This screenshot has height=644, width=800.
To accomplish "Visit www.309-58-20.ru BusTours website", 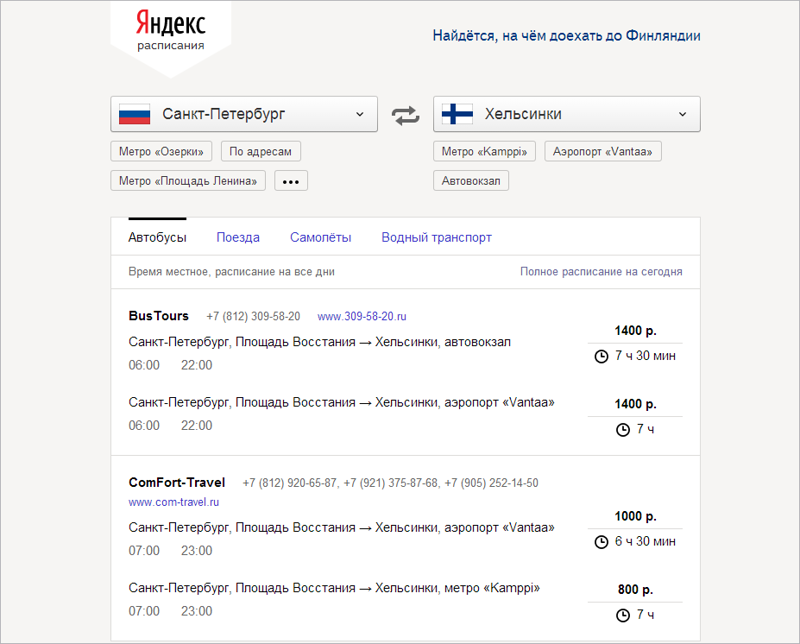I will [362, 316].
